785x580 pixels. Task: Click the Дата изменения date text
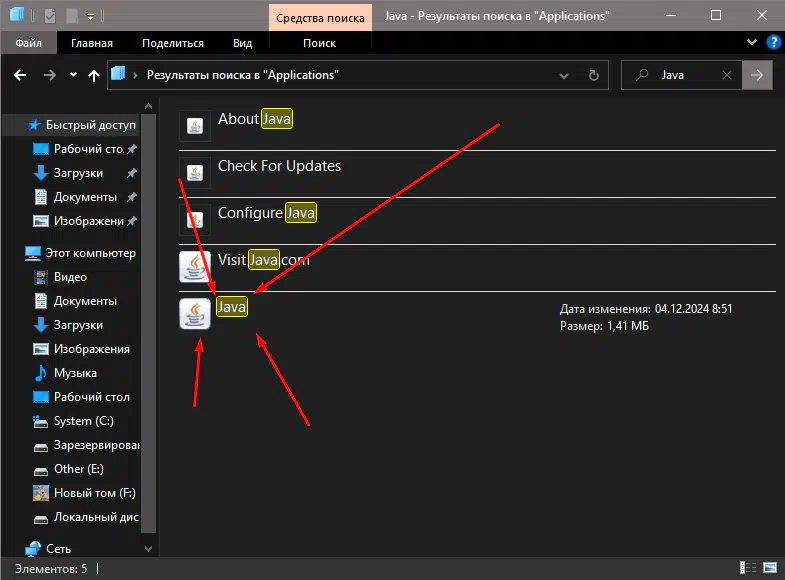point(646,309)
